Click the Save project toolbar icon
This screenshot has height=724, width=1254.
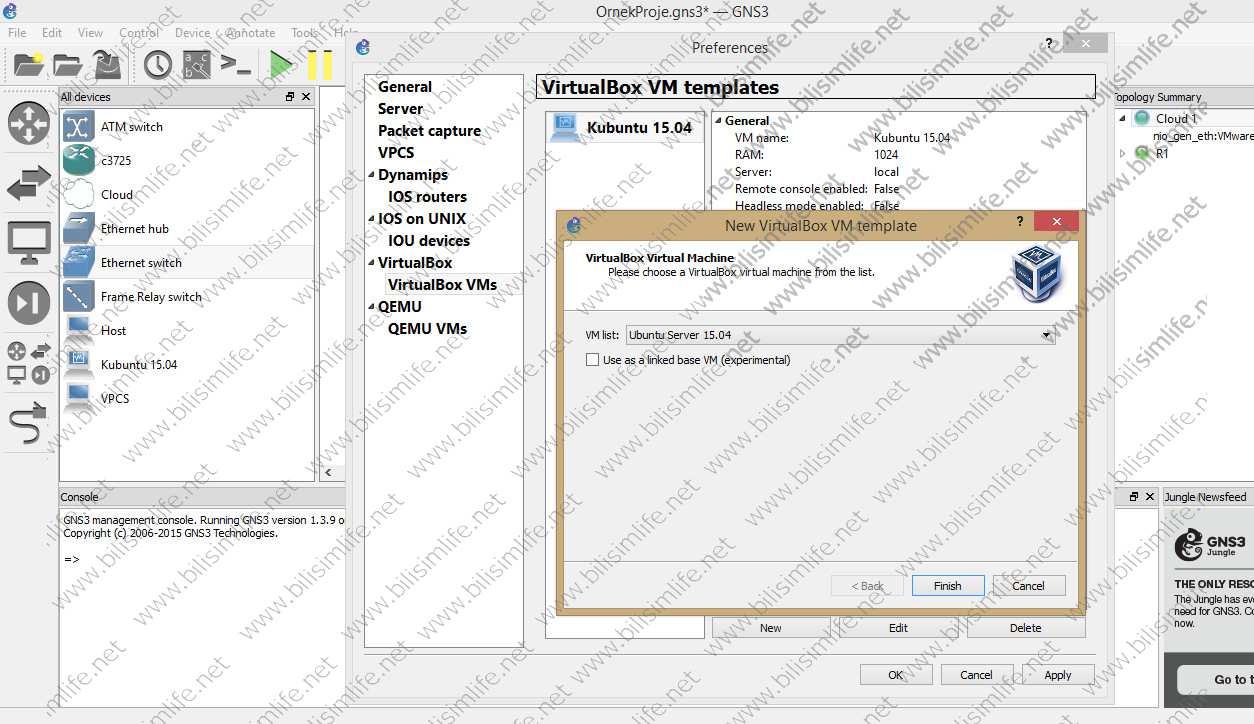[107, 65]
